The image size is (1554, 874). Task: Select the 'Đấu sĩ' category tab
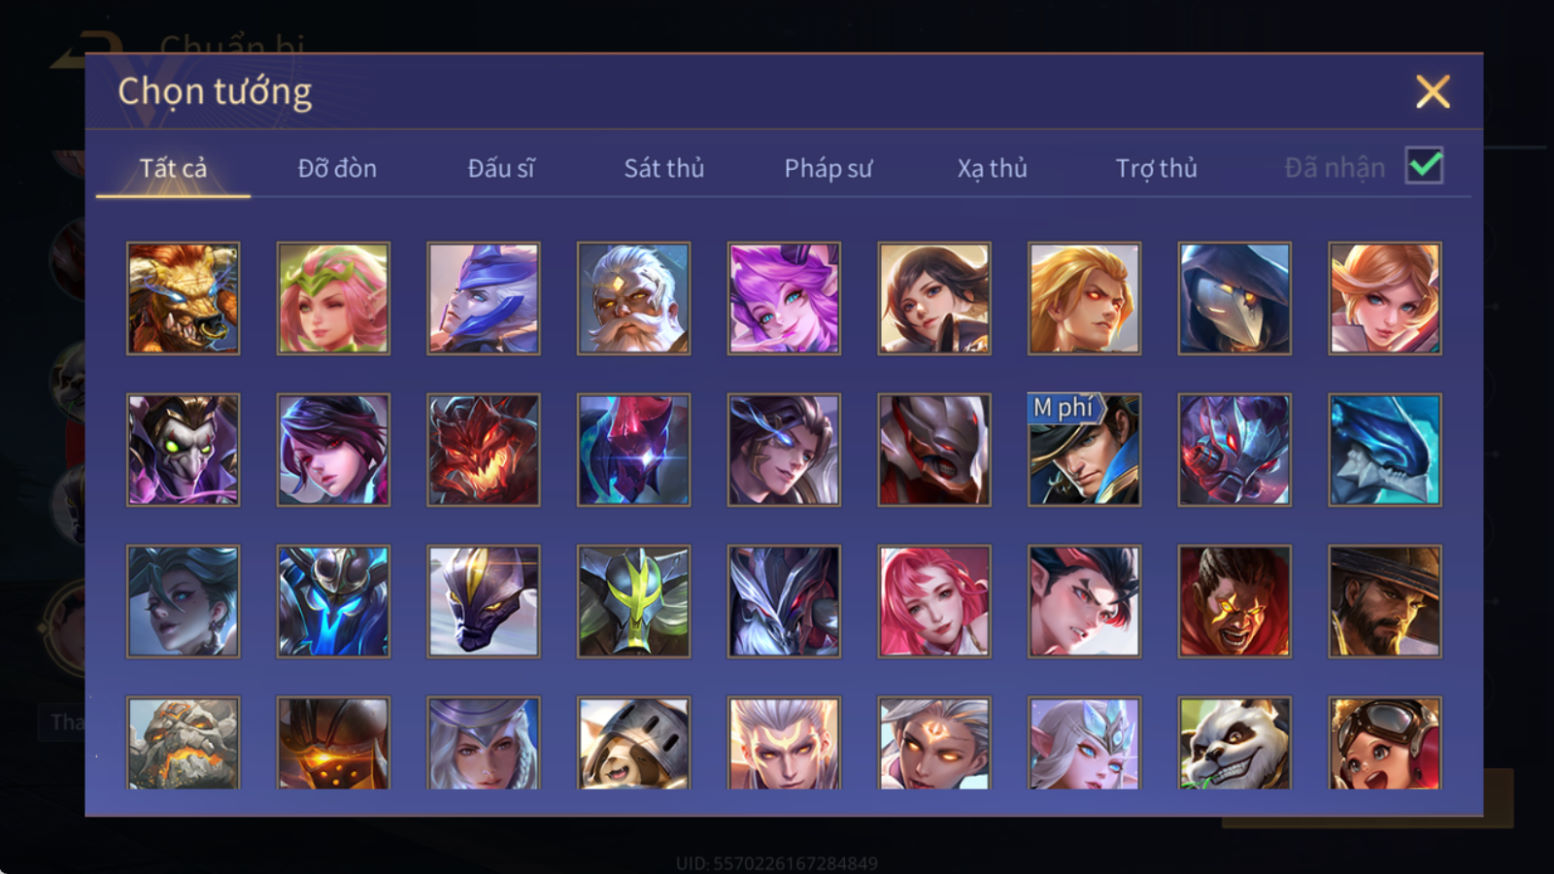(x=501, y=168)
